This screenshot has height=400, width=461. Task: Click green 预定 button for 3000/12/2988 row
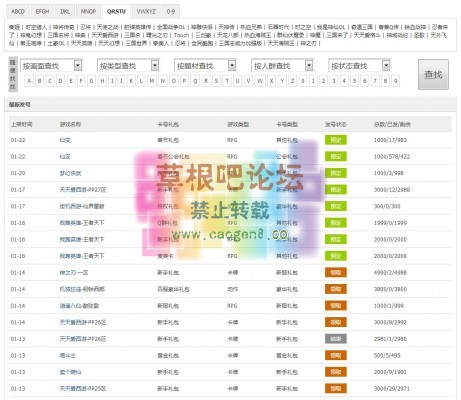tap(336, 190)
